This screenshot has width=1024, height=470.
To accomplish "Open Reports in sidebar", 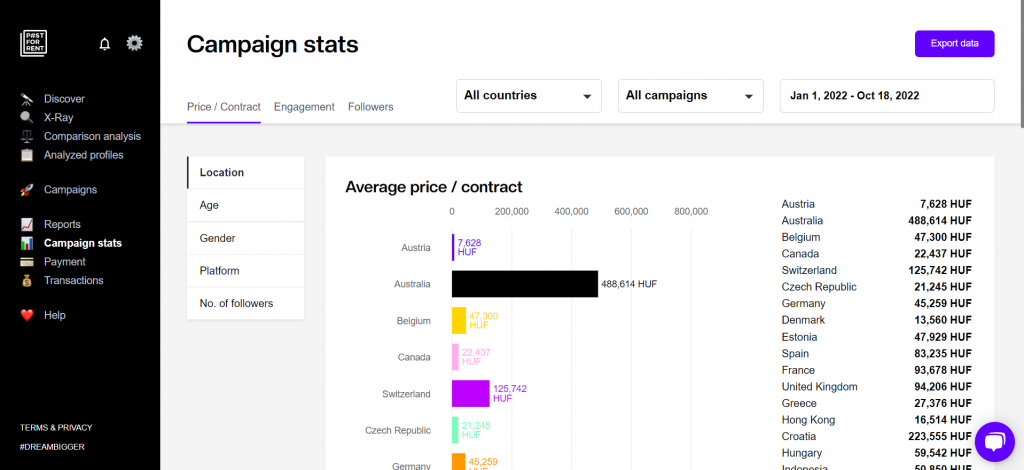I will (x=63, y=225).
